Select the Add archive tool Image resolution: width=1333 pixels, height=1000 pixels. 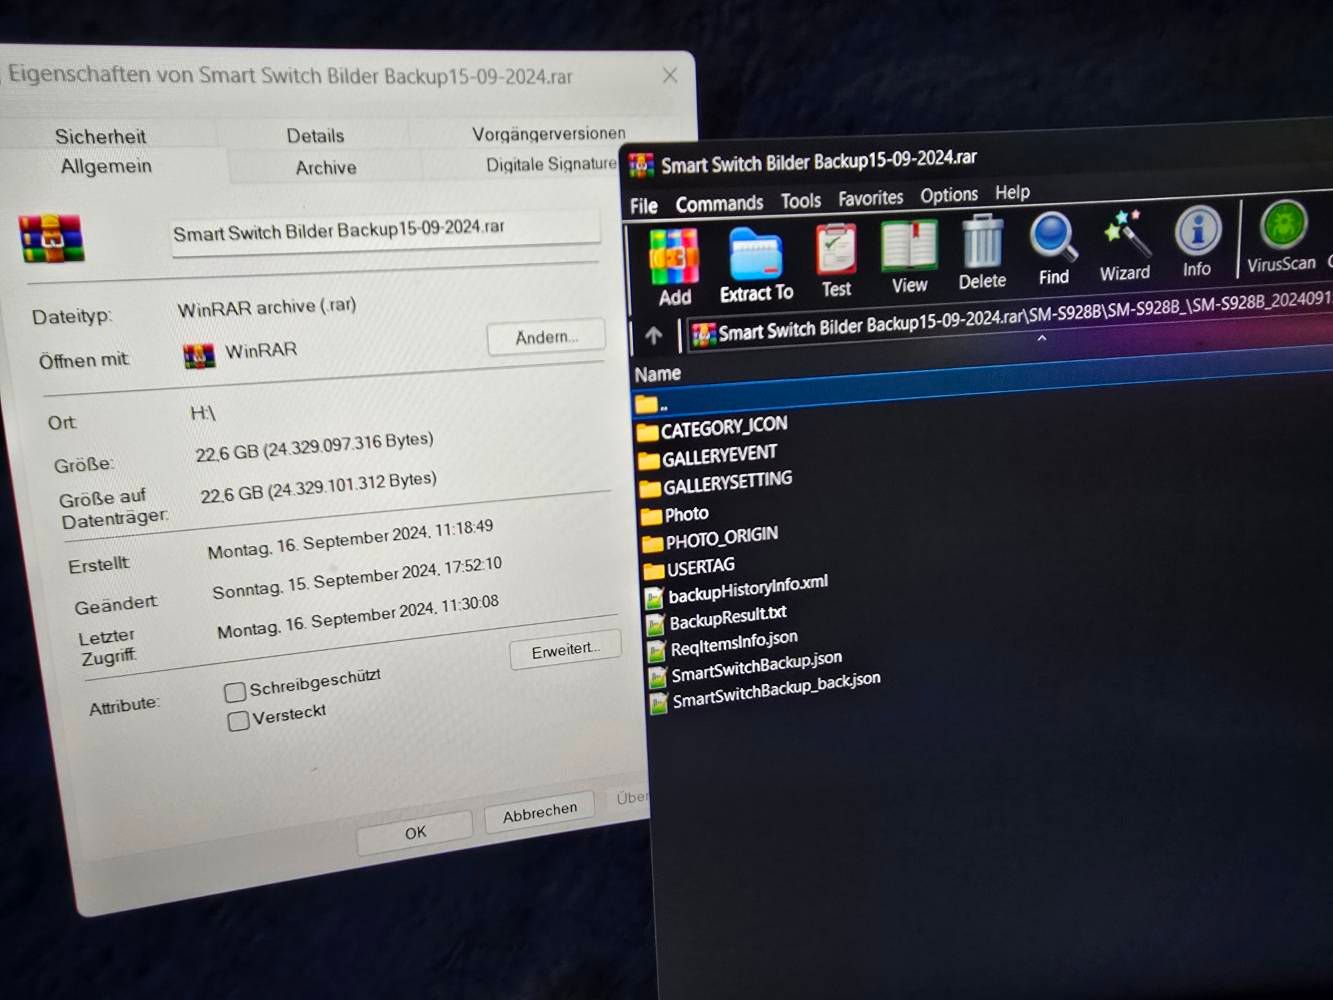click(x=672, y=255)
